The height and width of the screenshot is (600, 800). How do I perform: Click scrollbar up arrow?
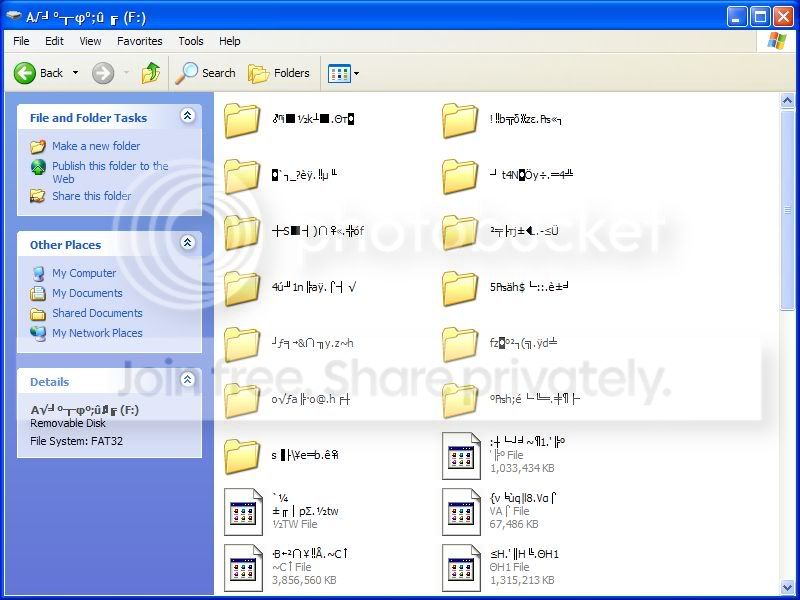(788, 101)
